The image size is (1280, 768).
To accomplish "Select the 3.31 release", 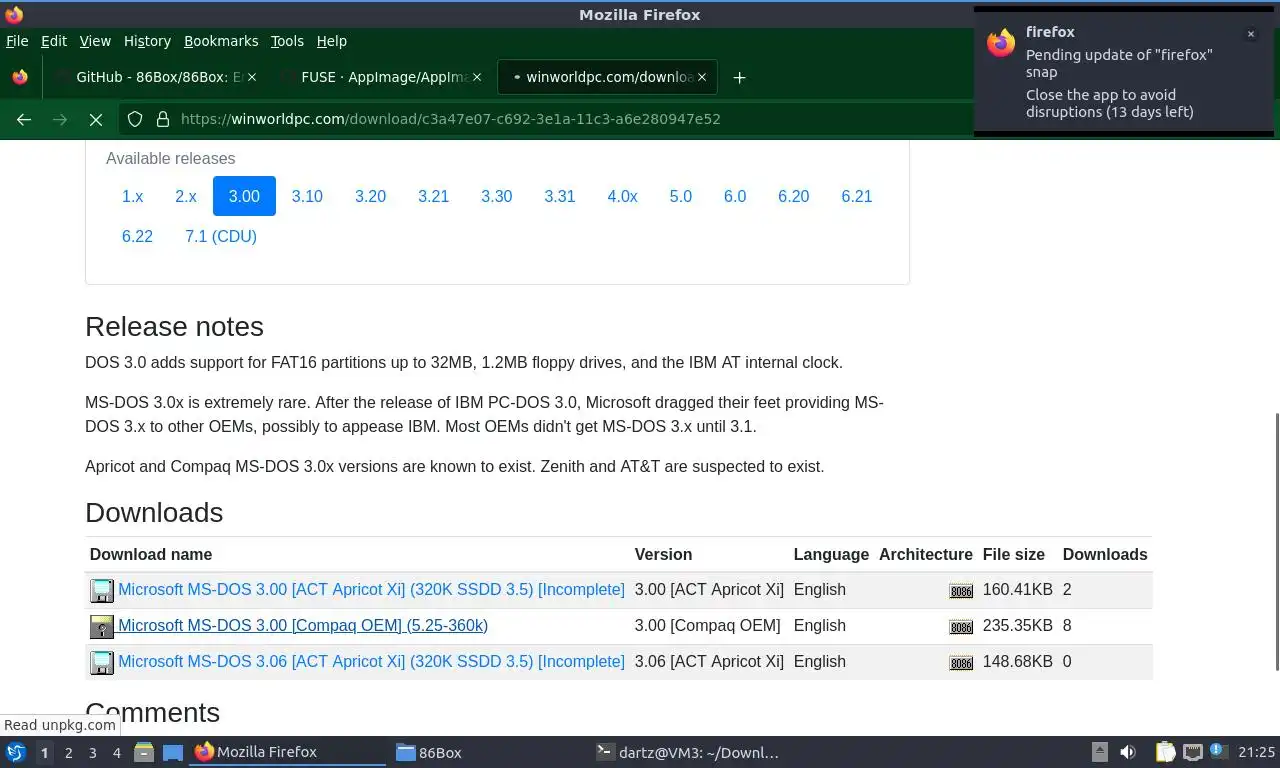I will click(x=560, y=196).
